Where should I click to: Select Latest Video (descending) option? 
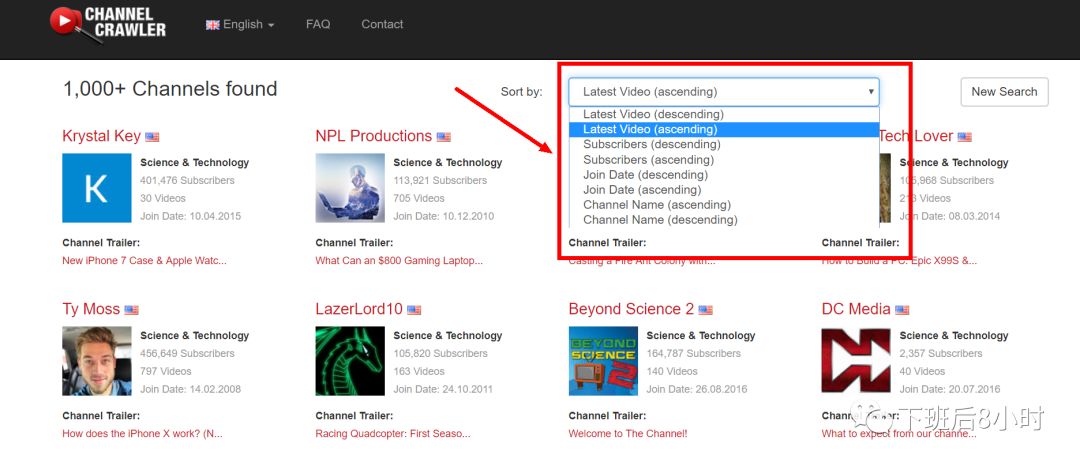coord(653,114)
